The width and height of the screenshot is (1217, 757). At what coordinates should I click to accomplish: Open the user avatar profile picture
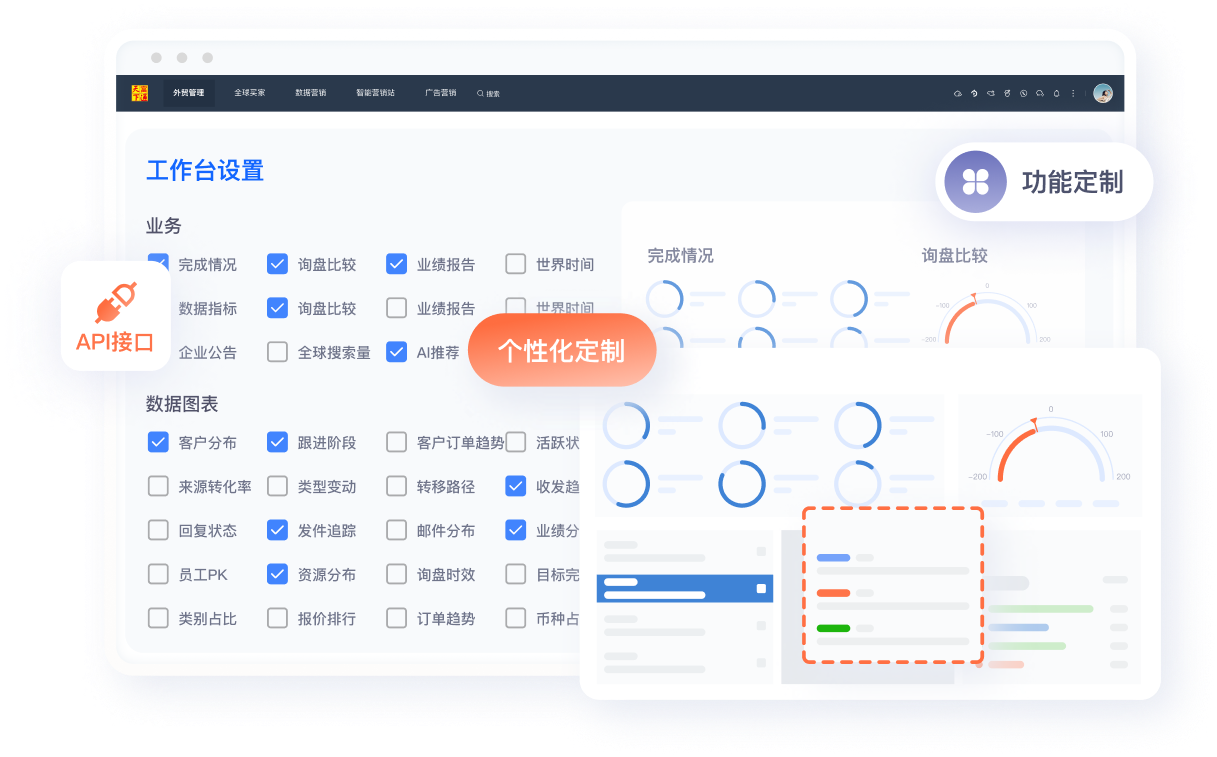(1102, 93)
